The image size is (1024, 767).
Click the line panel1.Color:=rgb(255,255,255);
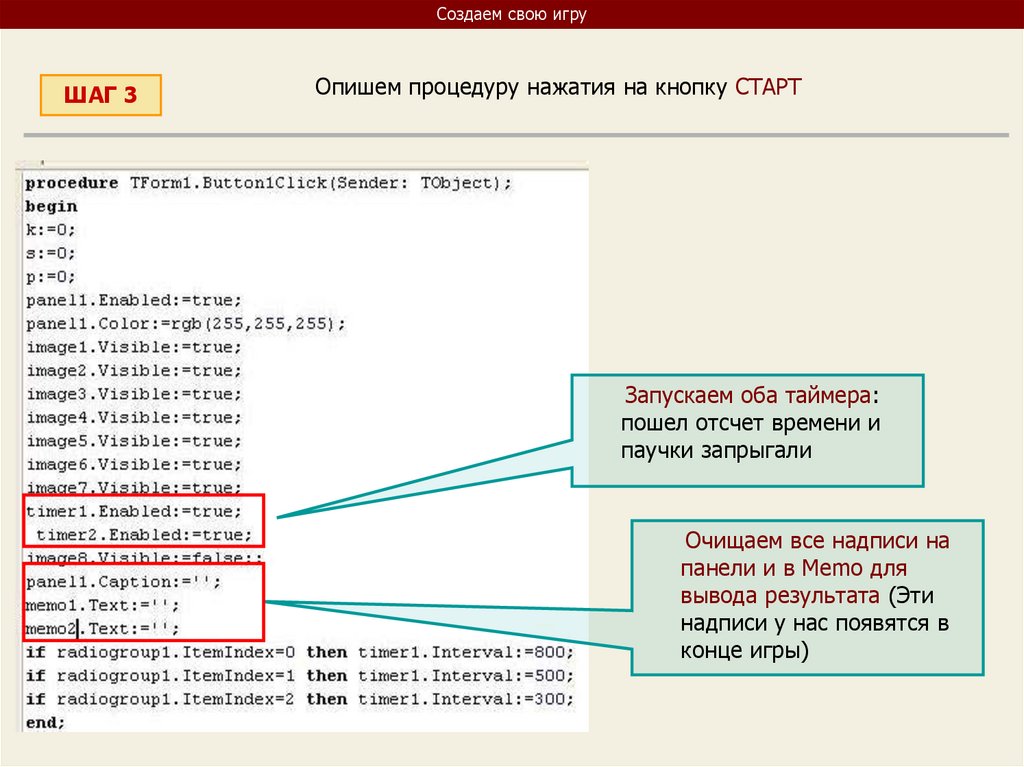185,324
